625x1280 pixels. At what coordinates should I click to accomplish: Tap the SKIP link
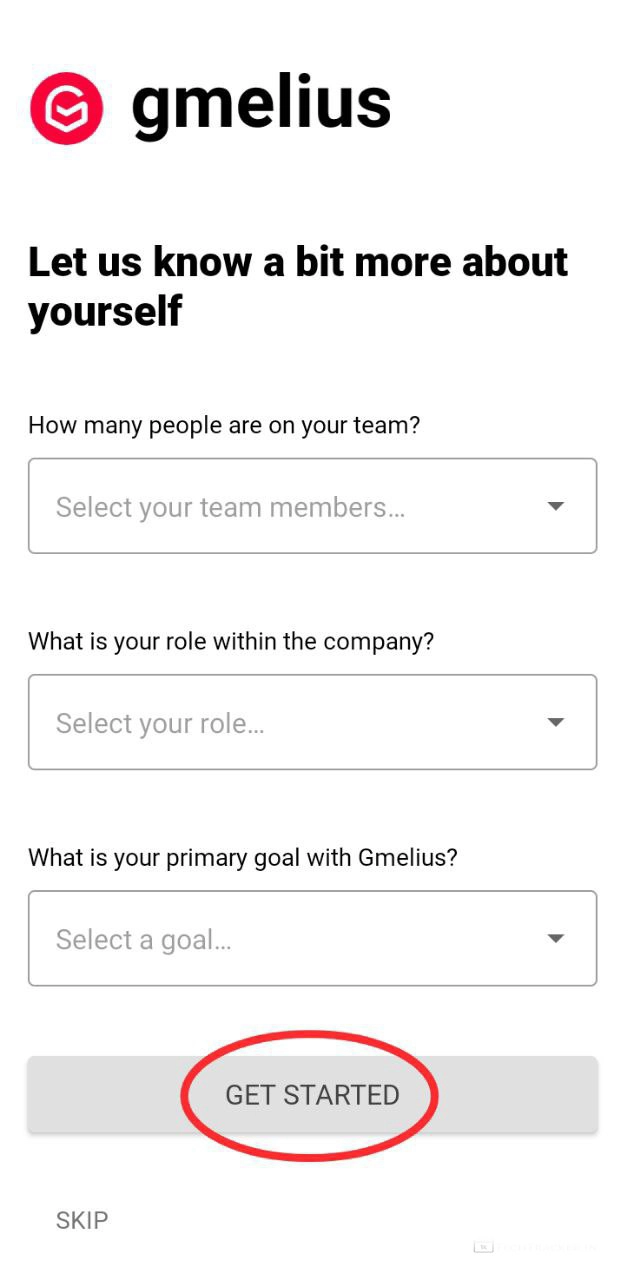click(82, 1220)
